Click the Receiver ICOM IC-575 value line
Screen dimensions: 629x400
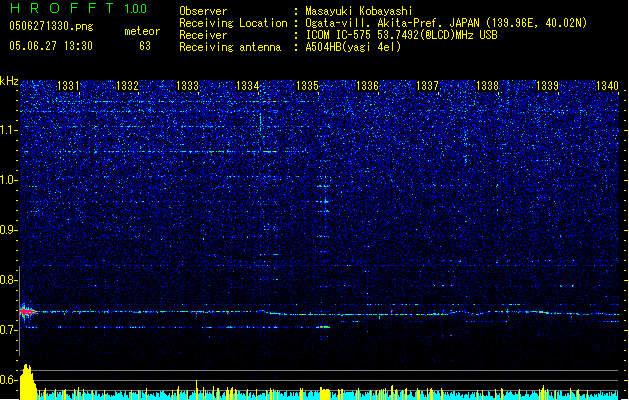coord(402,35)
